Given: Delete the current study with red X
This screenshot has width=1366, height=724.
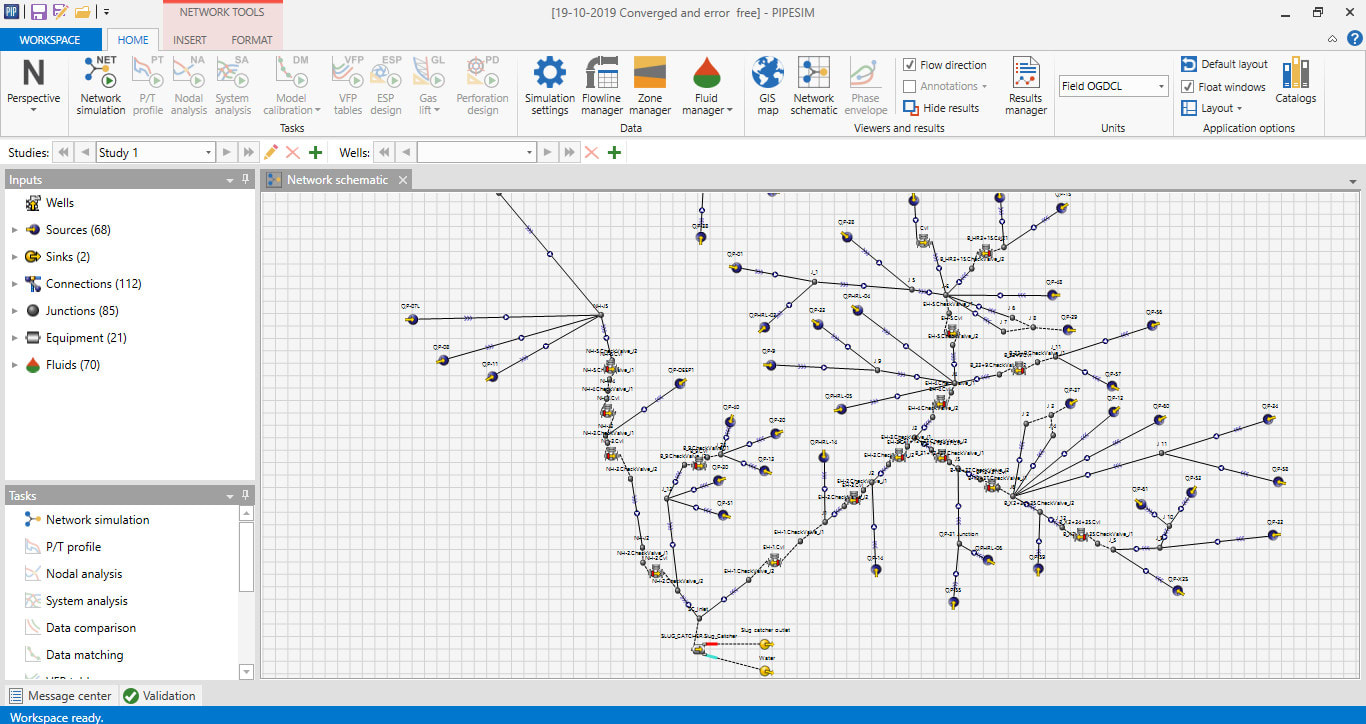Looking at the screenshot, I should tap(293, 152).
